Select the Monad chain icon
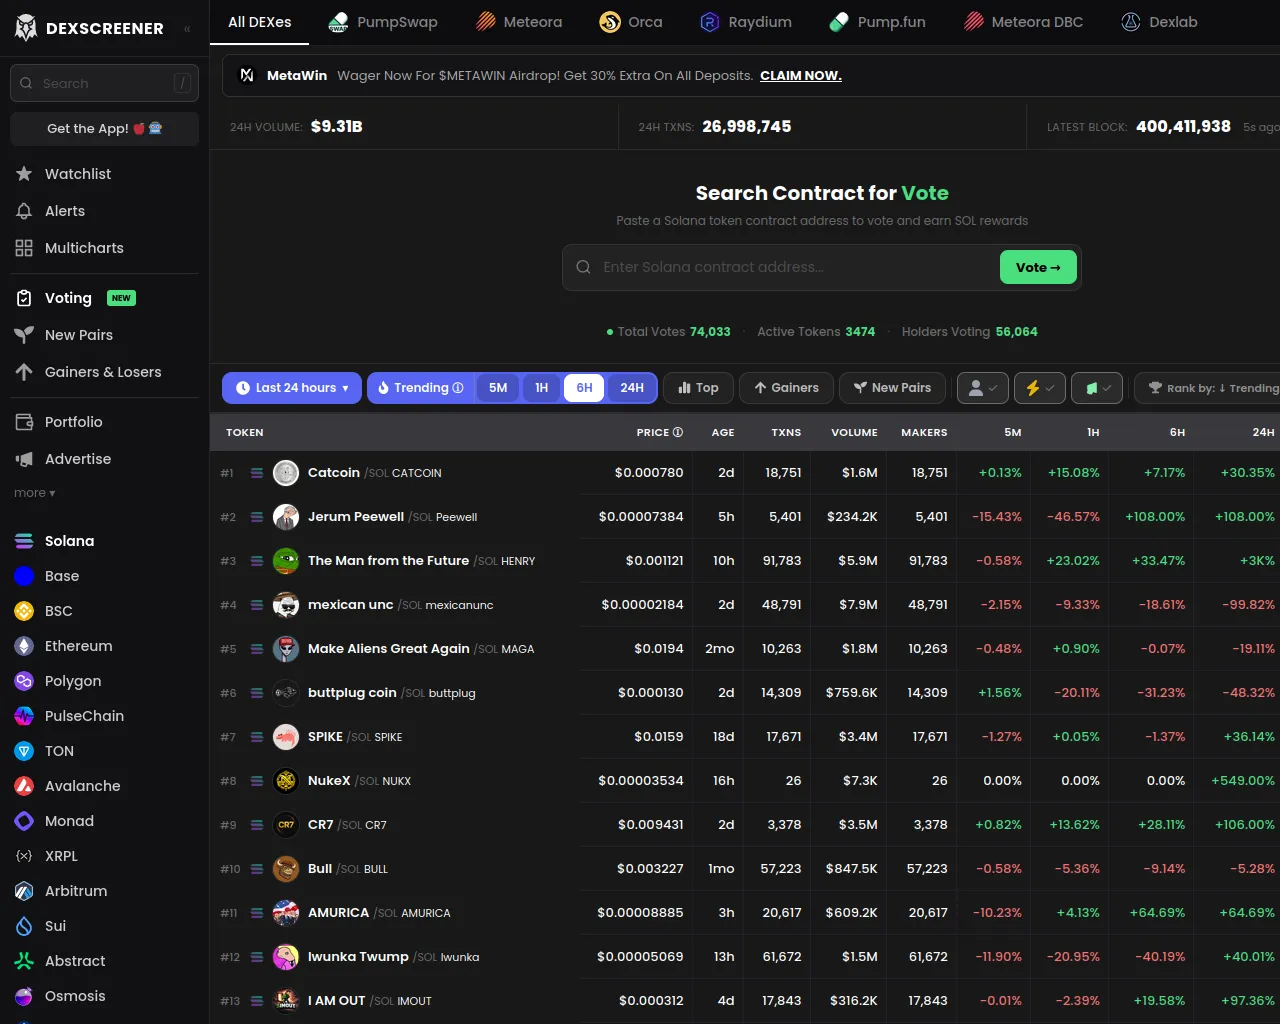The width and height of the screenshot is (1280, 1024). coord(24,821)
